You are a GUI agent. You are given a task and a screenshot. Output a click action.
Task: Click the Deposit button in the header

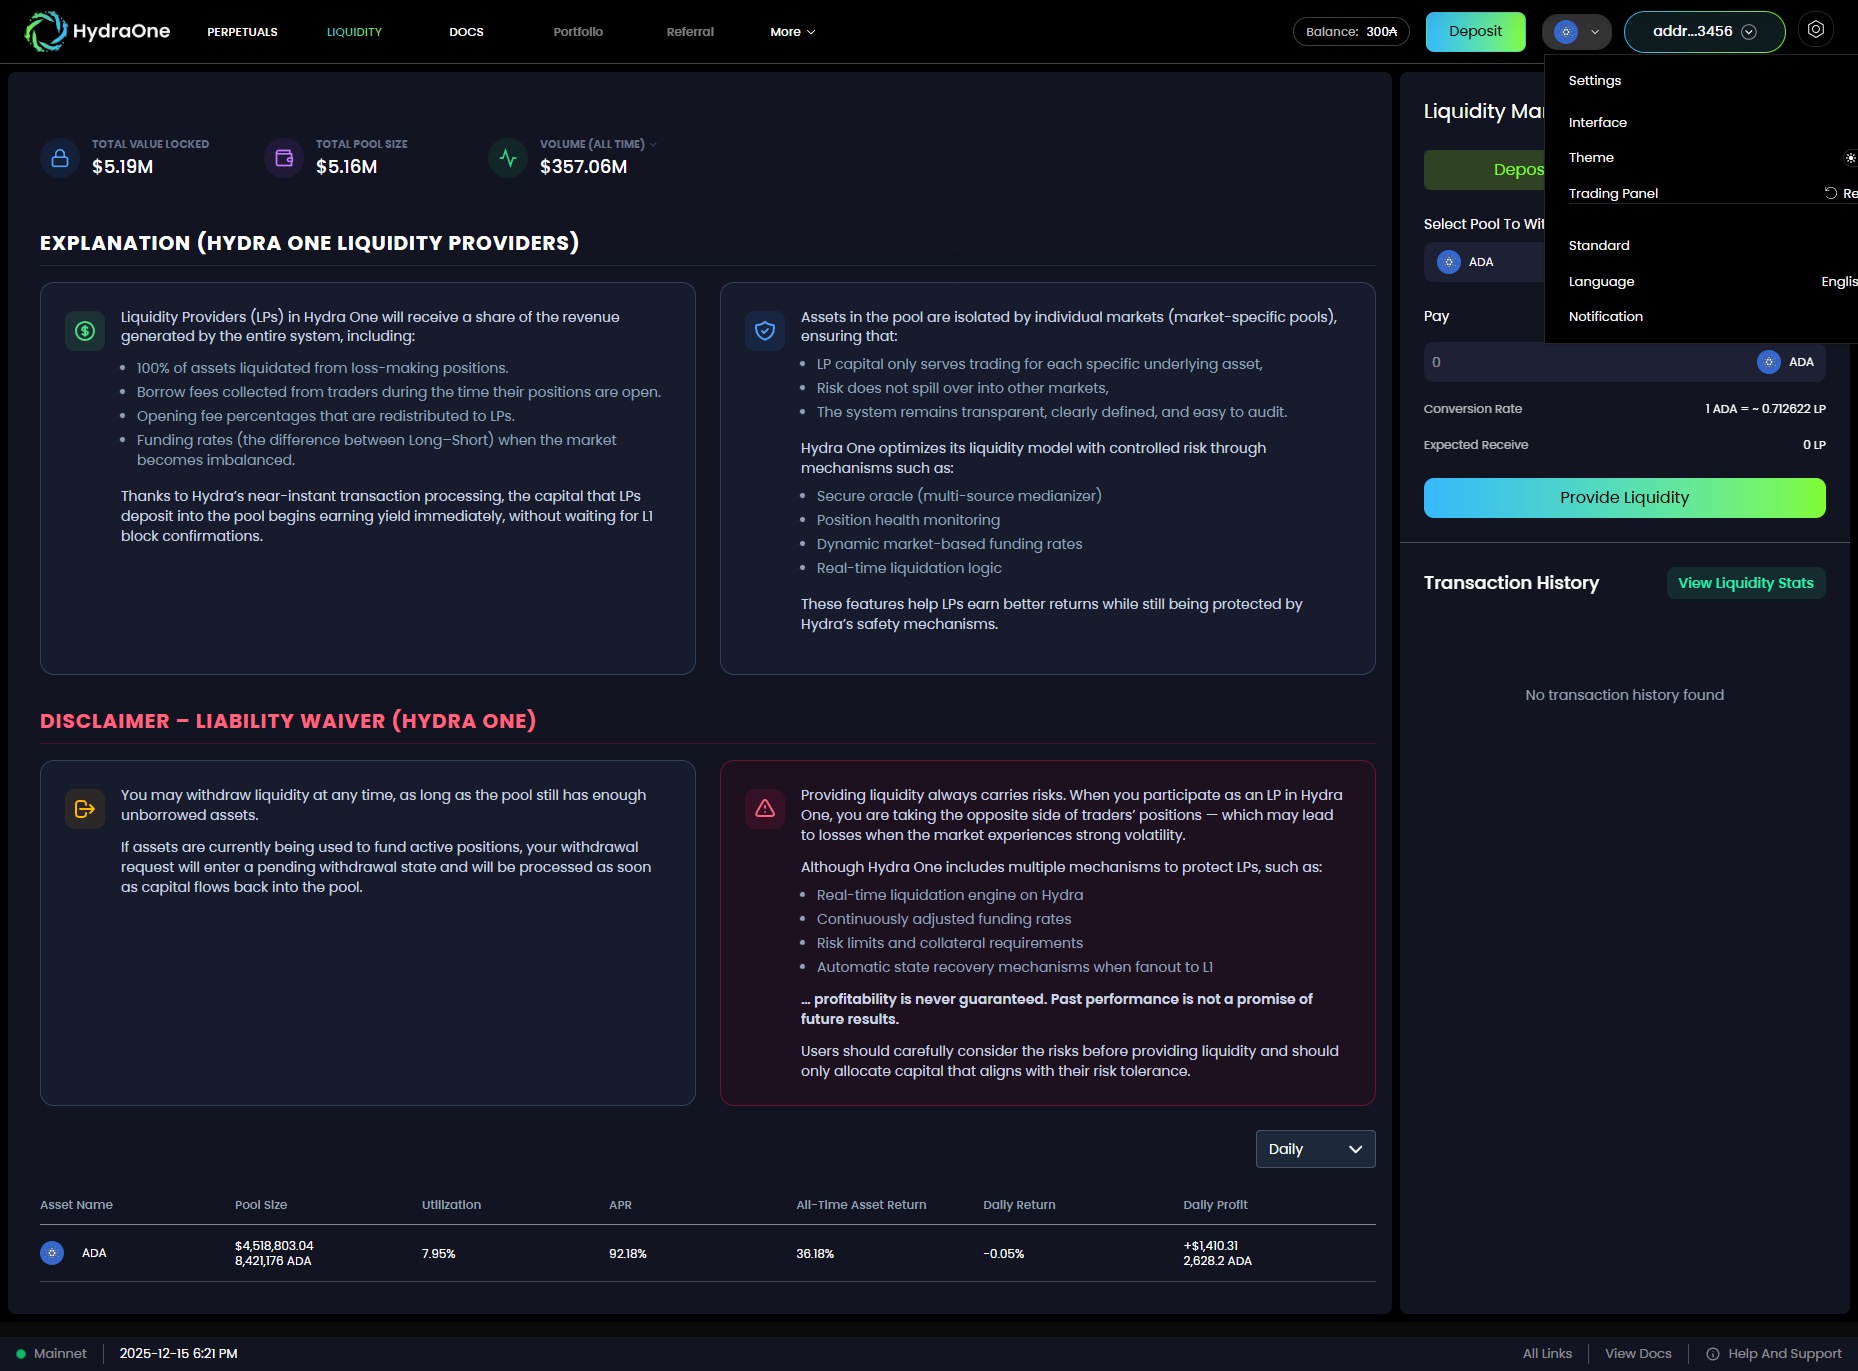pos(1475,32)
